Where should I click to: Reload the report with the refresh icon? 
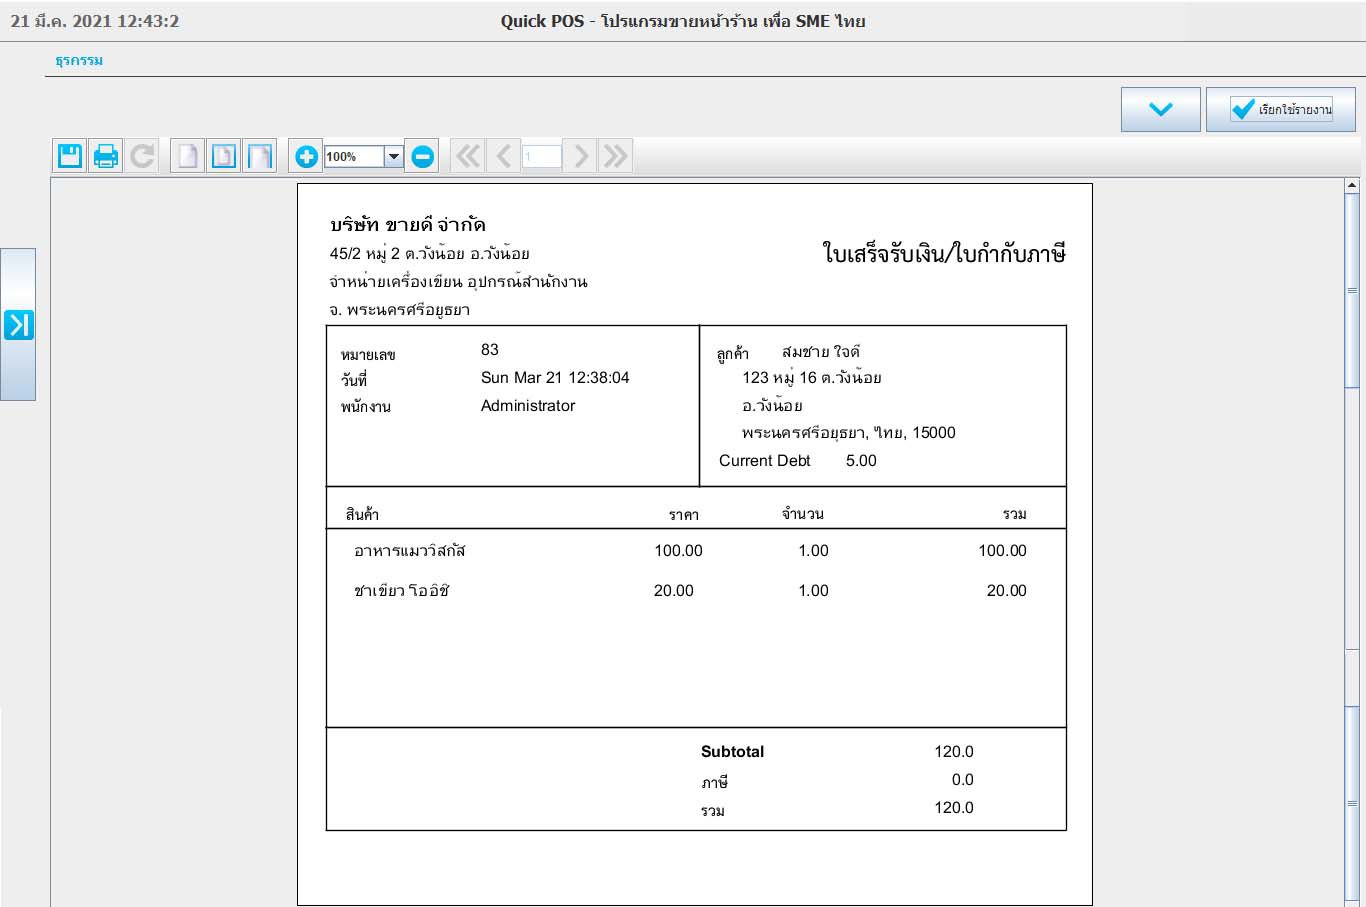click(142, 156)
